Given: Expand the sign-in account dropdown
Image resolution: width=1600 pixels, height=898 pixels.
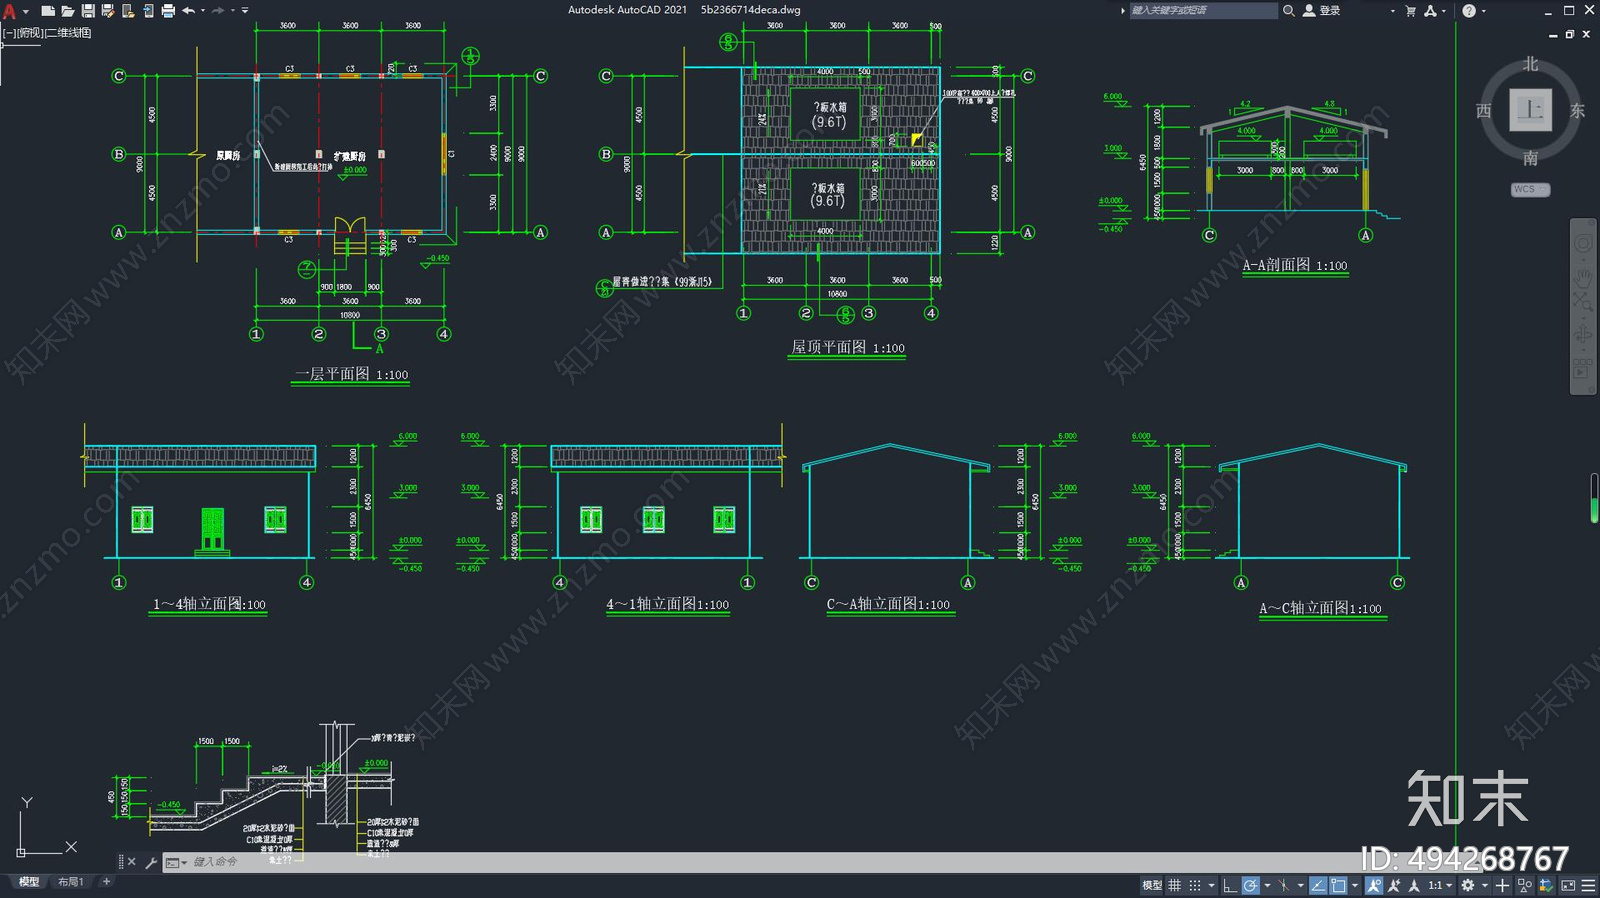Looking at the screenshot, I should [1392, 11].
